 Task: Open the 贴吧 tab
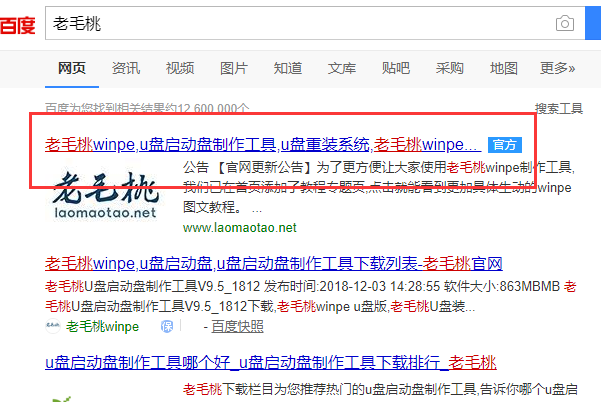396,68
